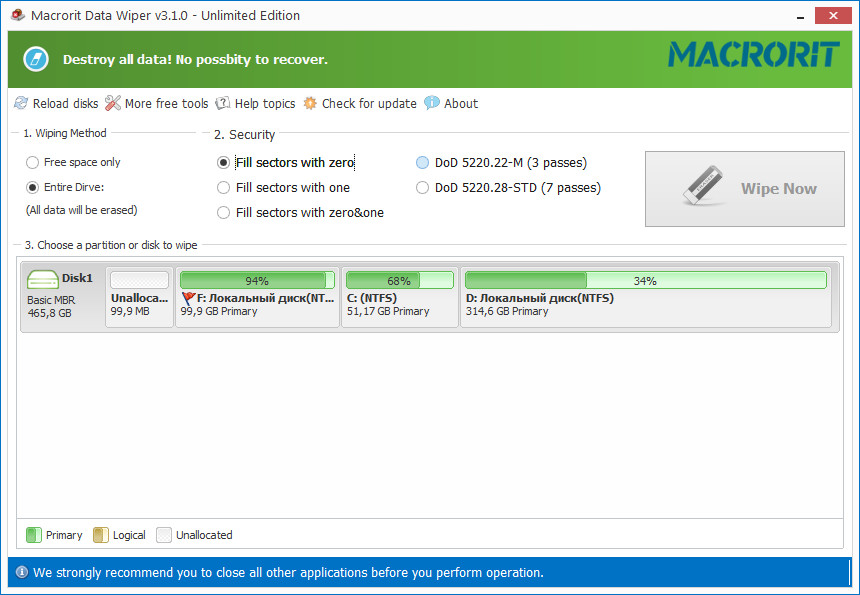Viewport: 860px width, 595px height.
Task: Click 99,9 GB Primary size text
Action: pos(219,311)
